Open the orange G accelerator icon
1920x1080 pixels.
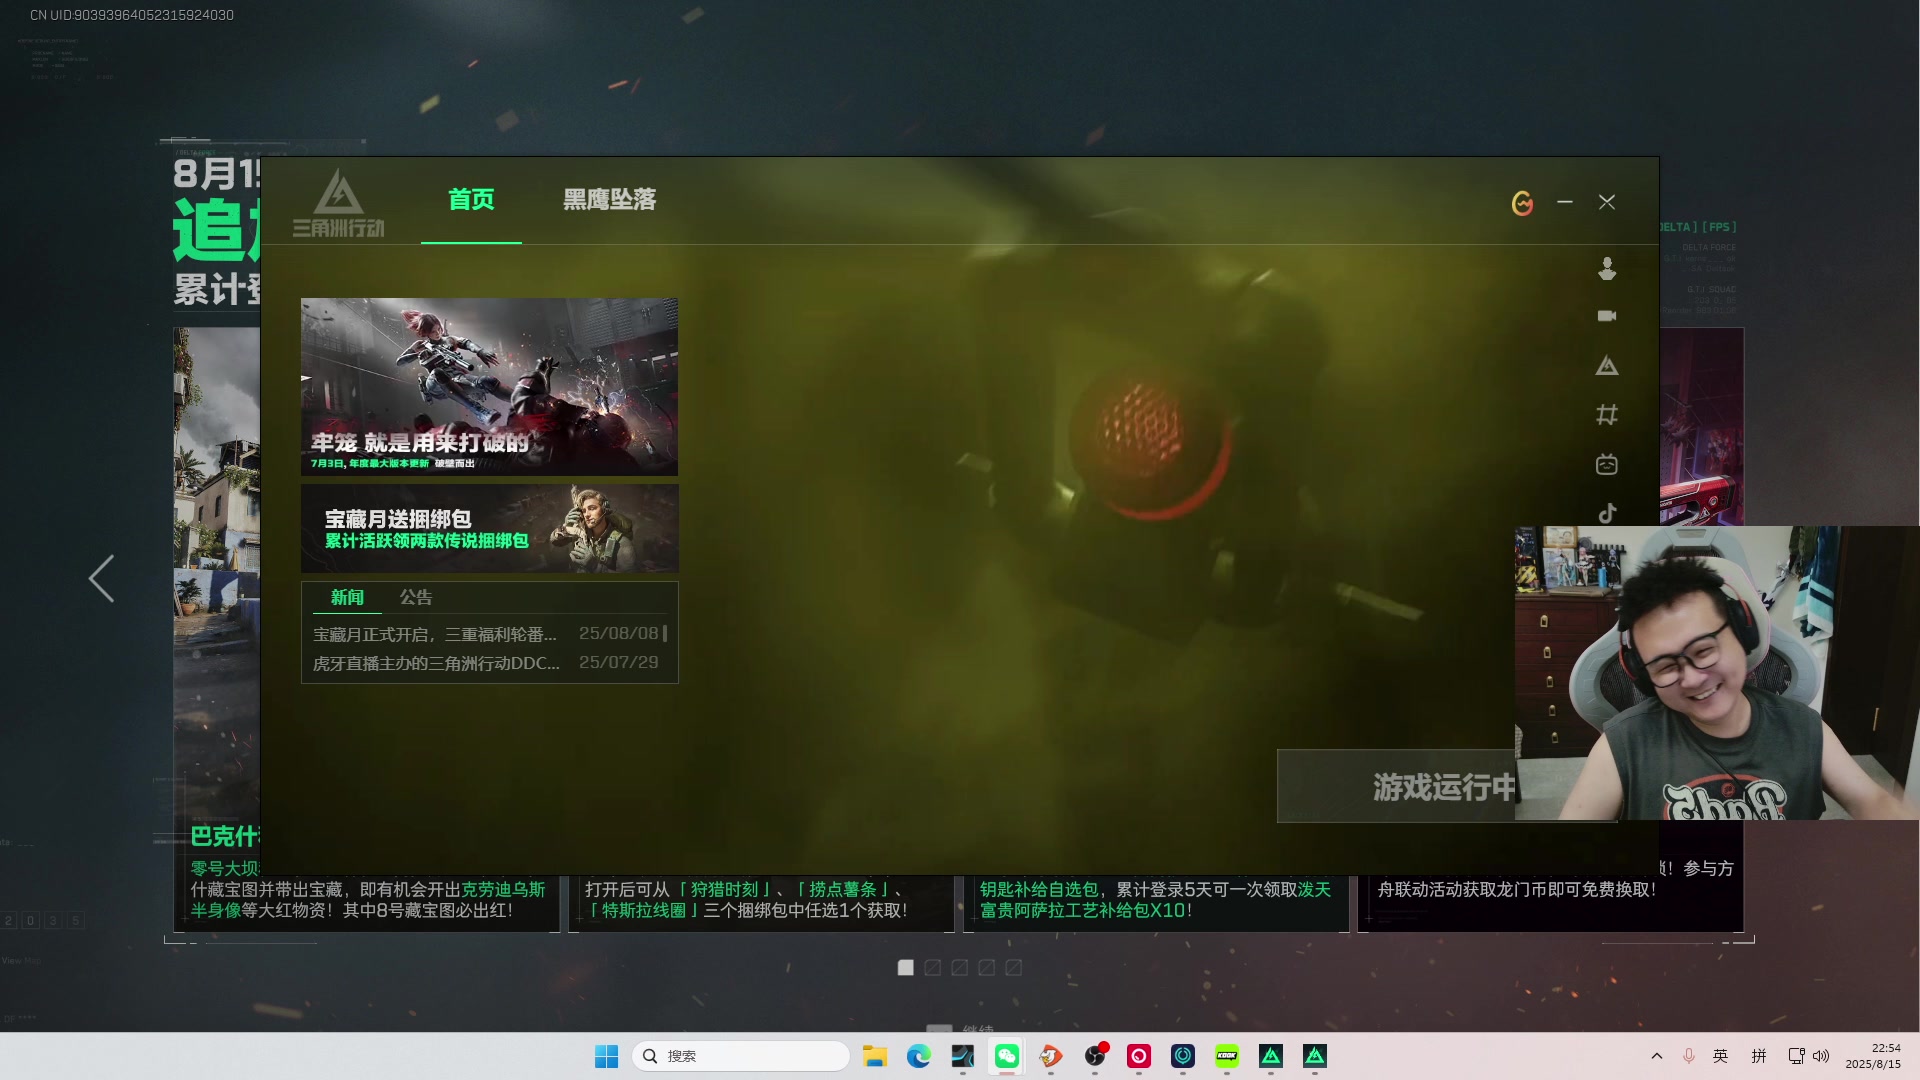(x=1522, y=203)
